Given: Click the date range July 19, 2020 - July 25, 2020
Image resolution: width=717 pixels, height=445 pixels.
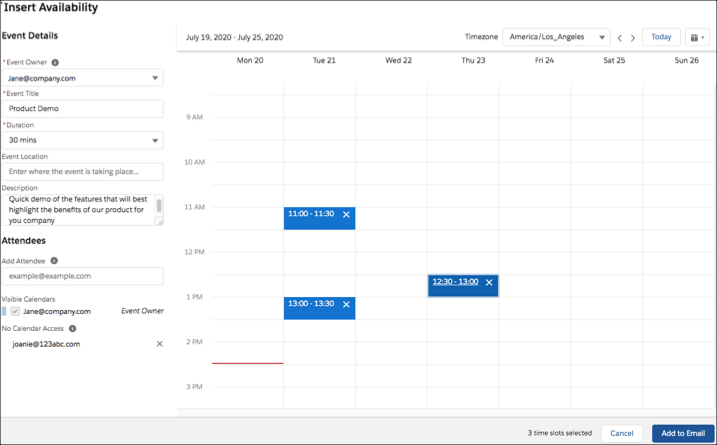Looking at the screenshot, I should point(235,38).
